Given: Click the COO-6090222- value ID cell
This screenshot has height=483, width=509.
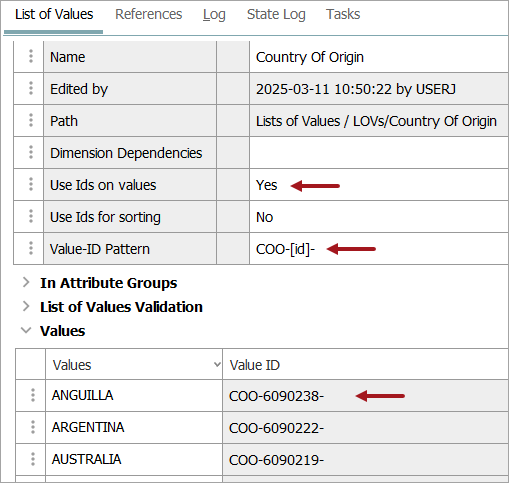Looking at the screenshot, I should point(365,427).
